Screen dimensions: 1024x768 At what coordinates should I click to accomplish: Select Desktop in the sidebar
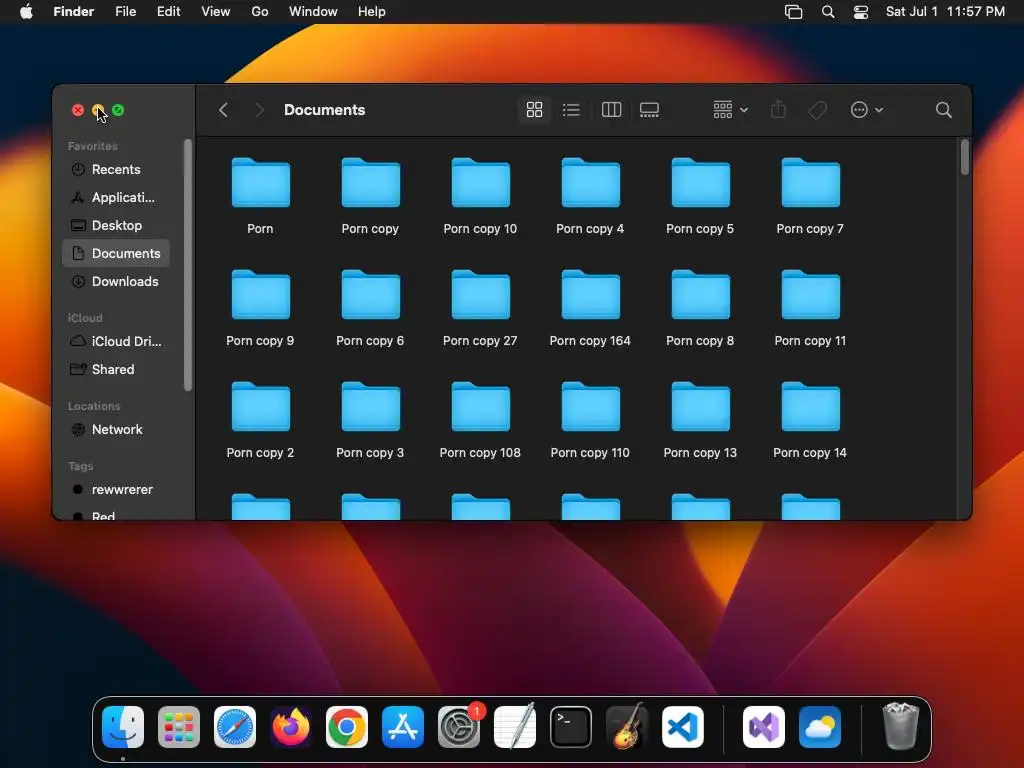[116, 225]
